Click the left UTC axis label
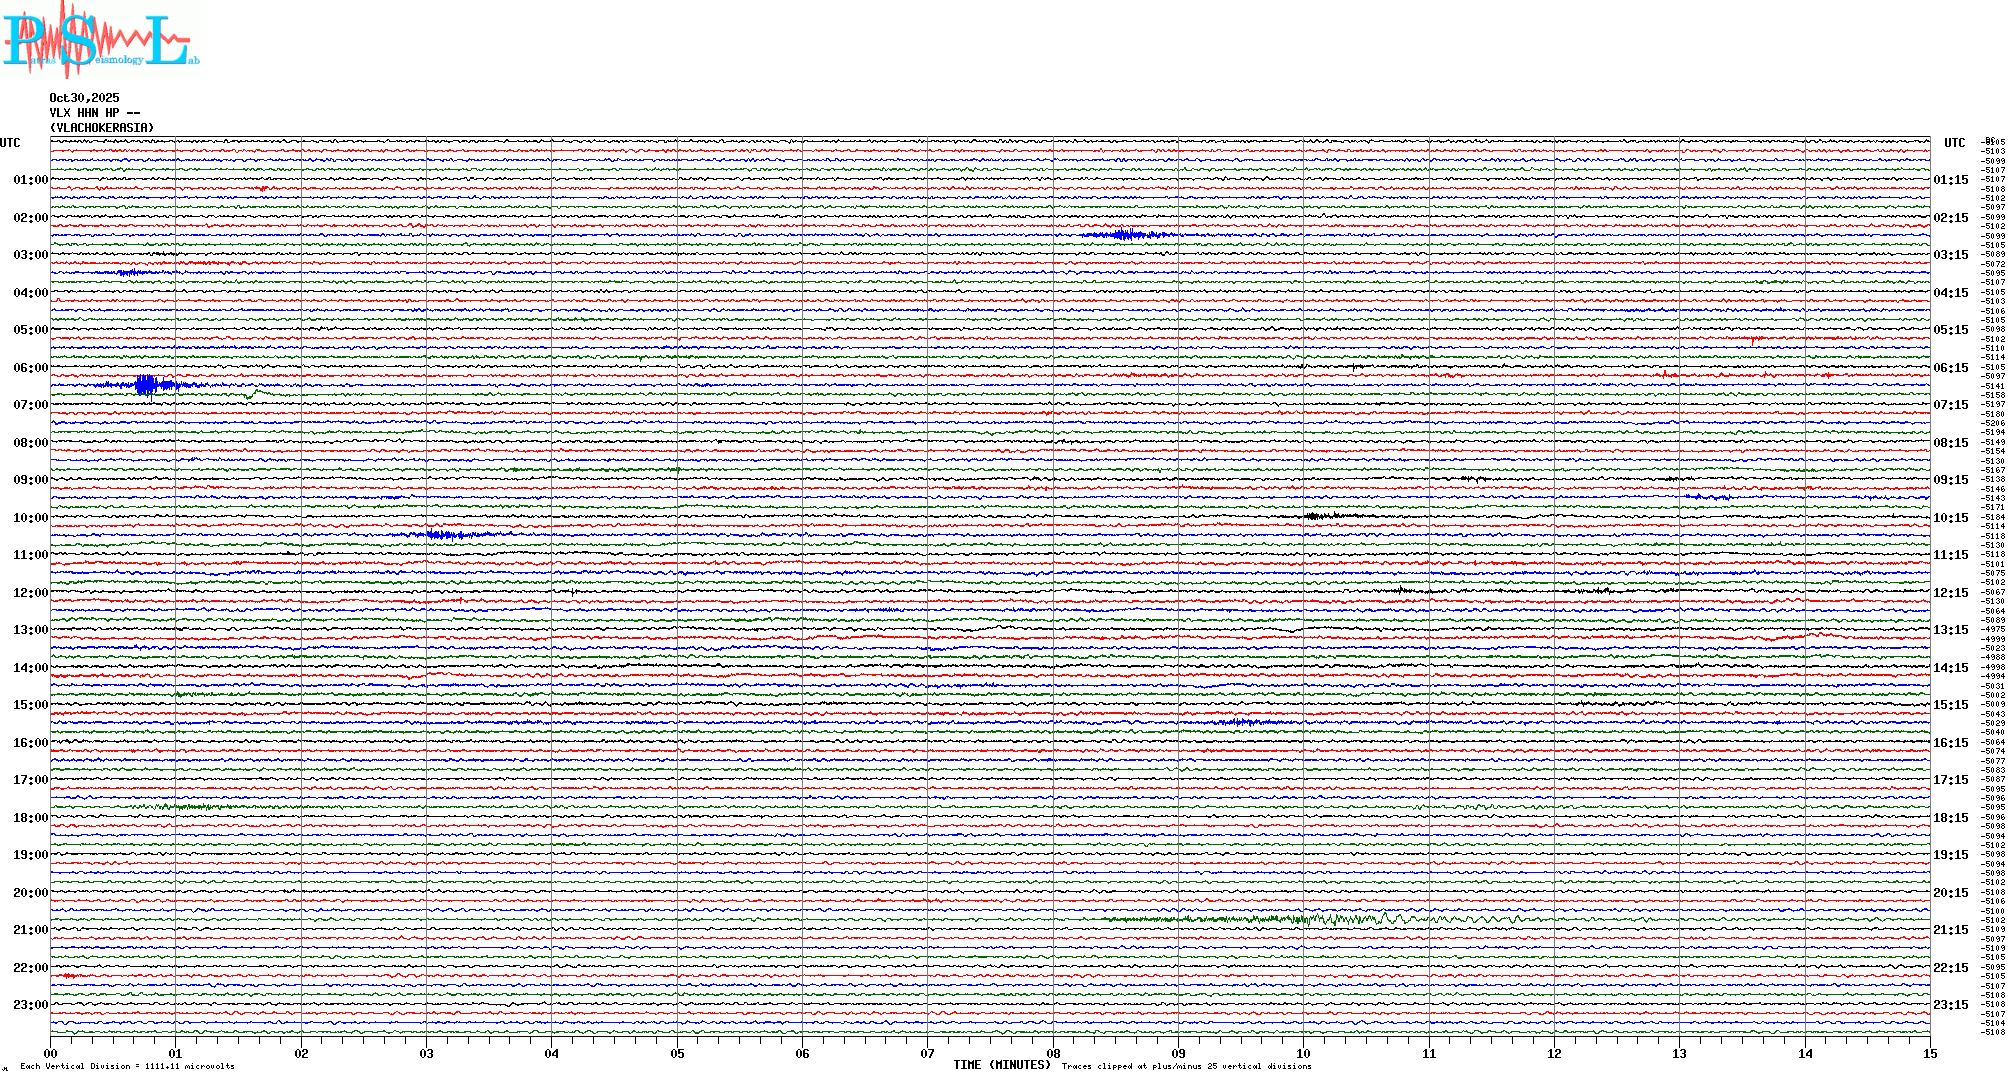2010x1080 pixels. (x=10, y=143)
